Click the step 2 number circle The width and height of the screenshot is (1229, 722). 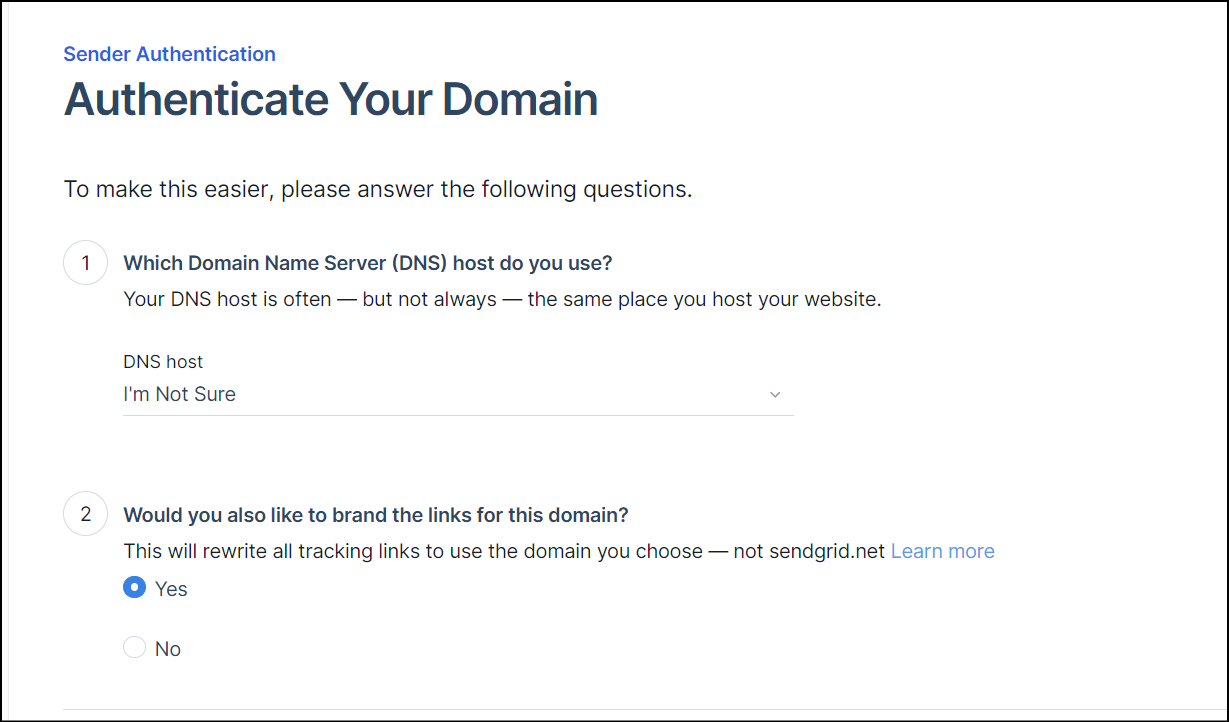[85, 515]
